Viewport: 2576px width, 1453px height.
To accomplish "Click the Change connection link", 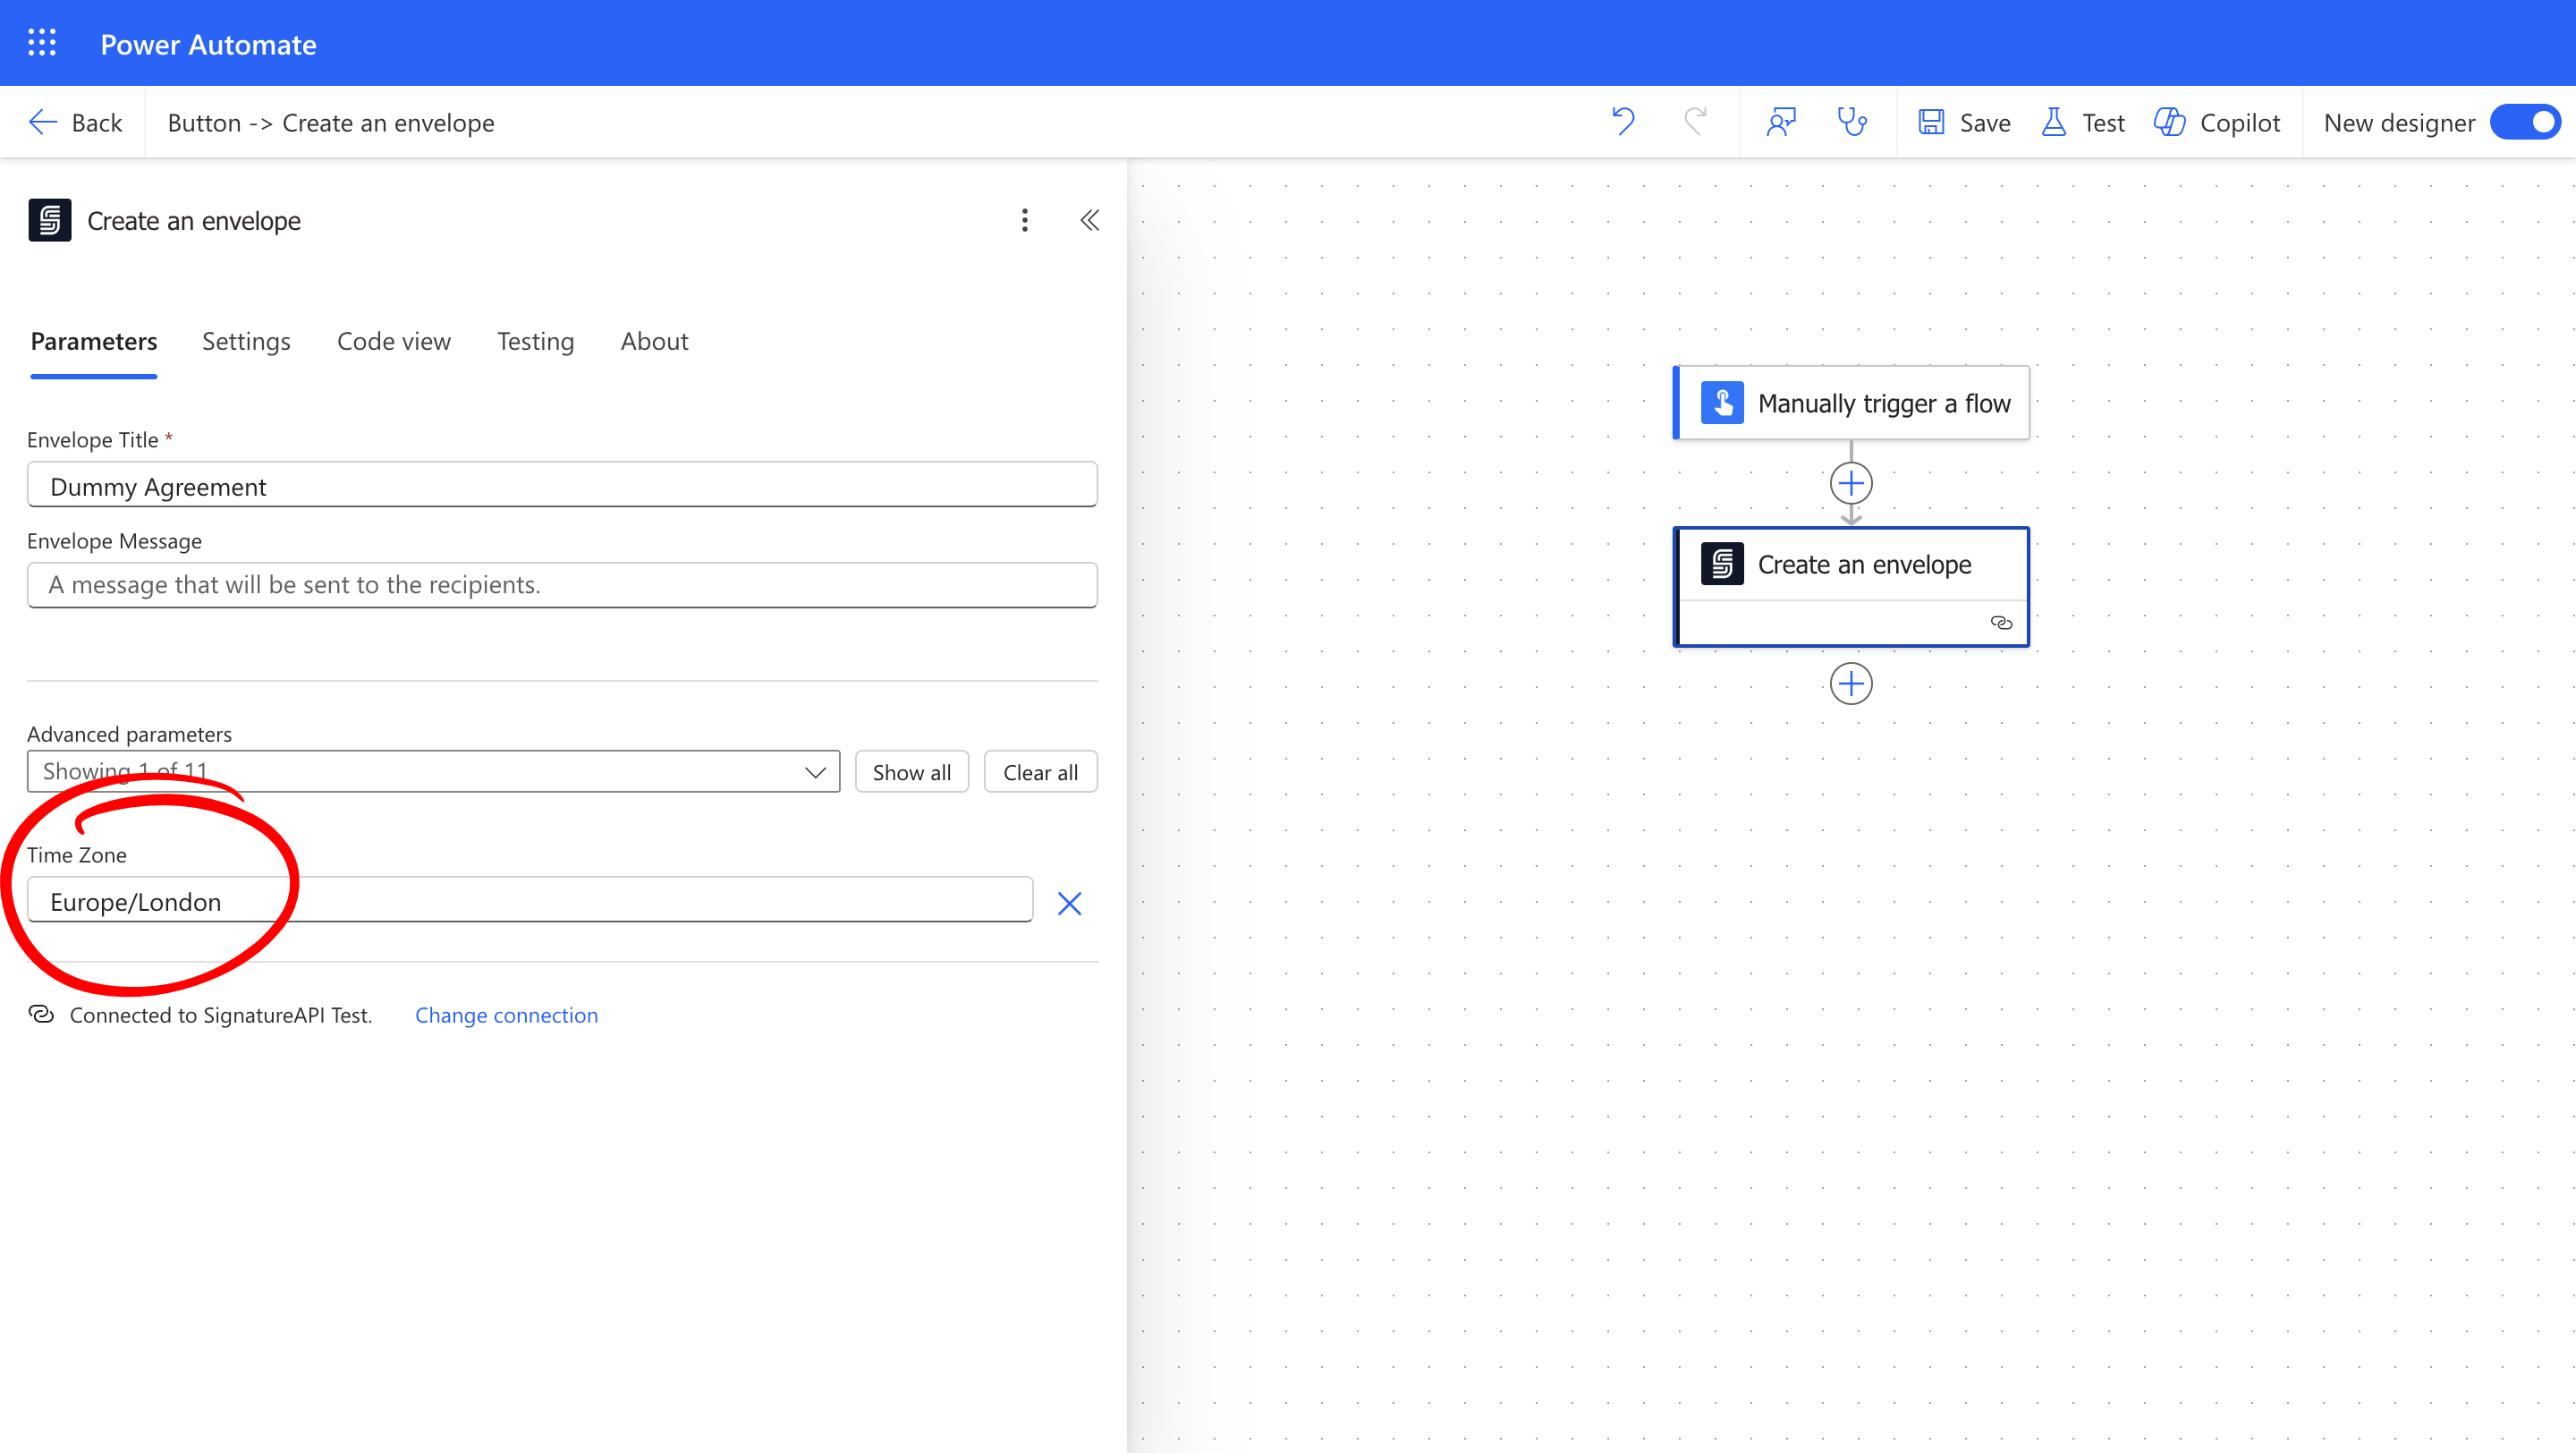I will 506,1015.
